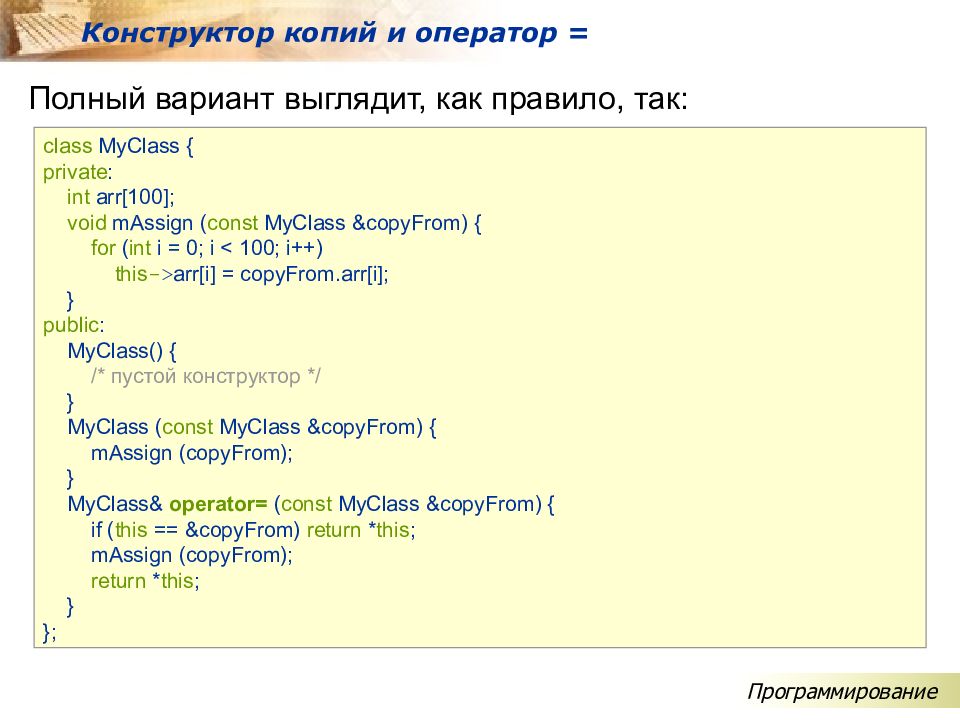960x720 pixels.
Task: Click the "this->arr[i] = copyFrom.arr[i];" statement
Action: coord(251,274)
